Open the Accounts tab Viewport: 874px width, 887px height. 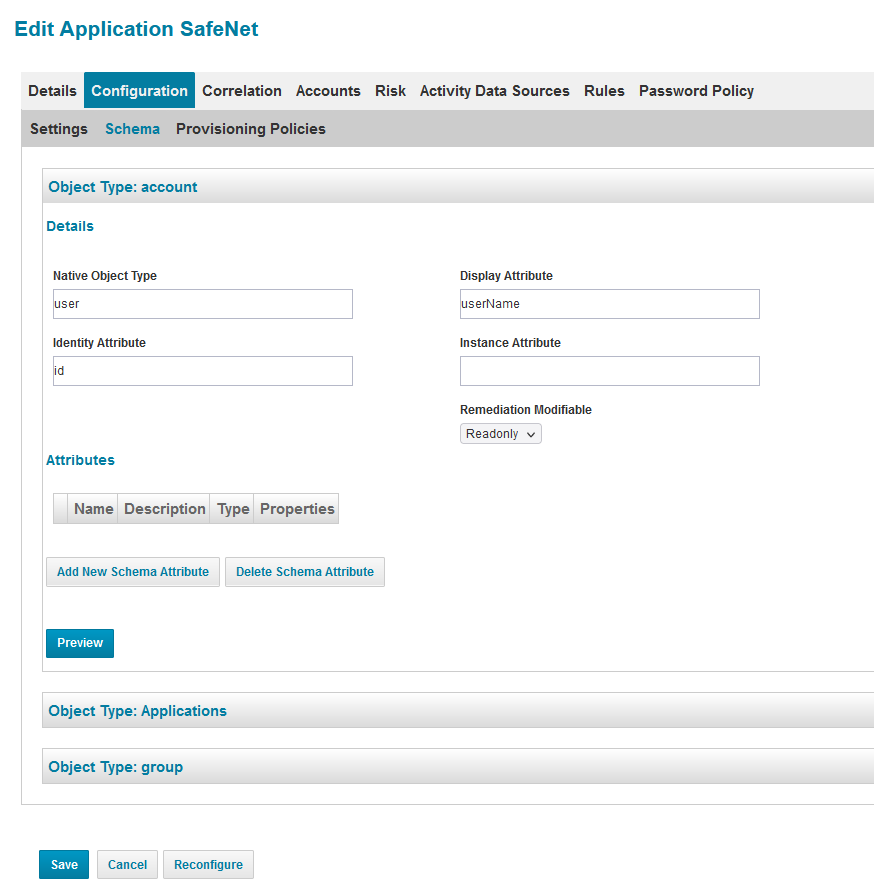328,91
